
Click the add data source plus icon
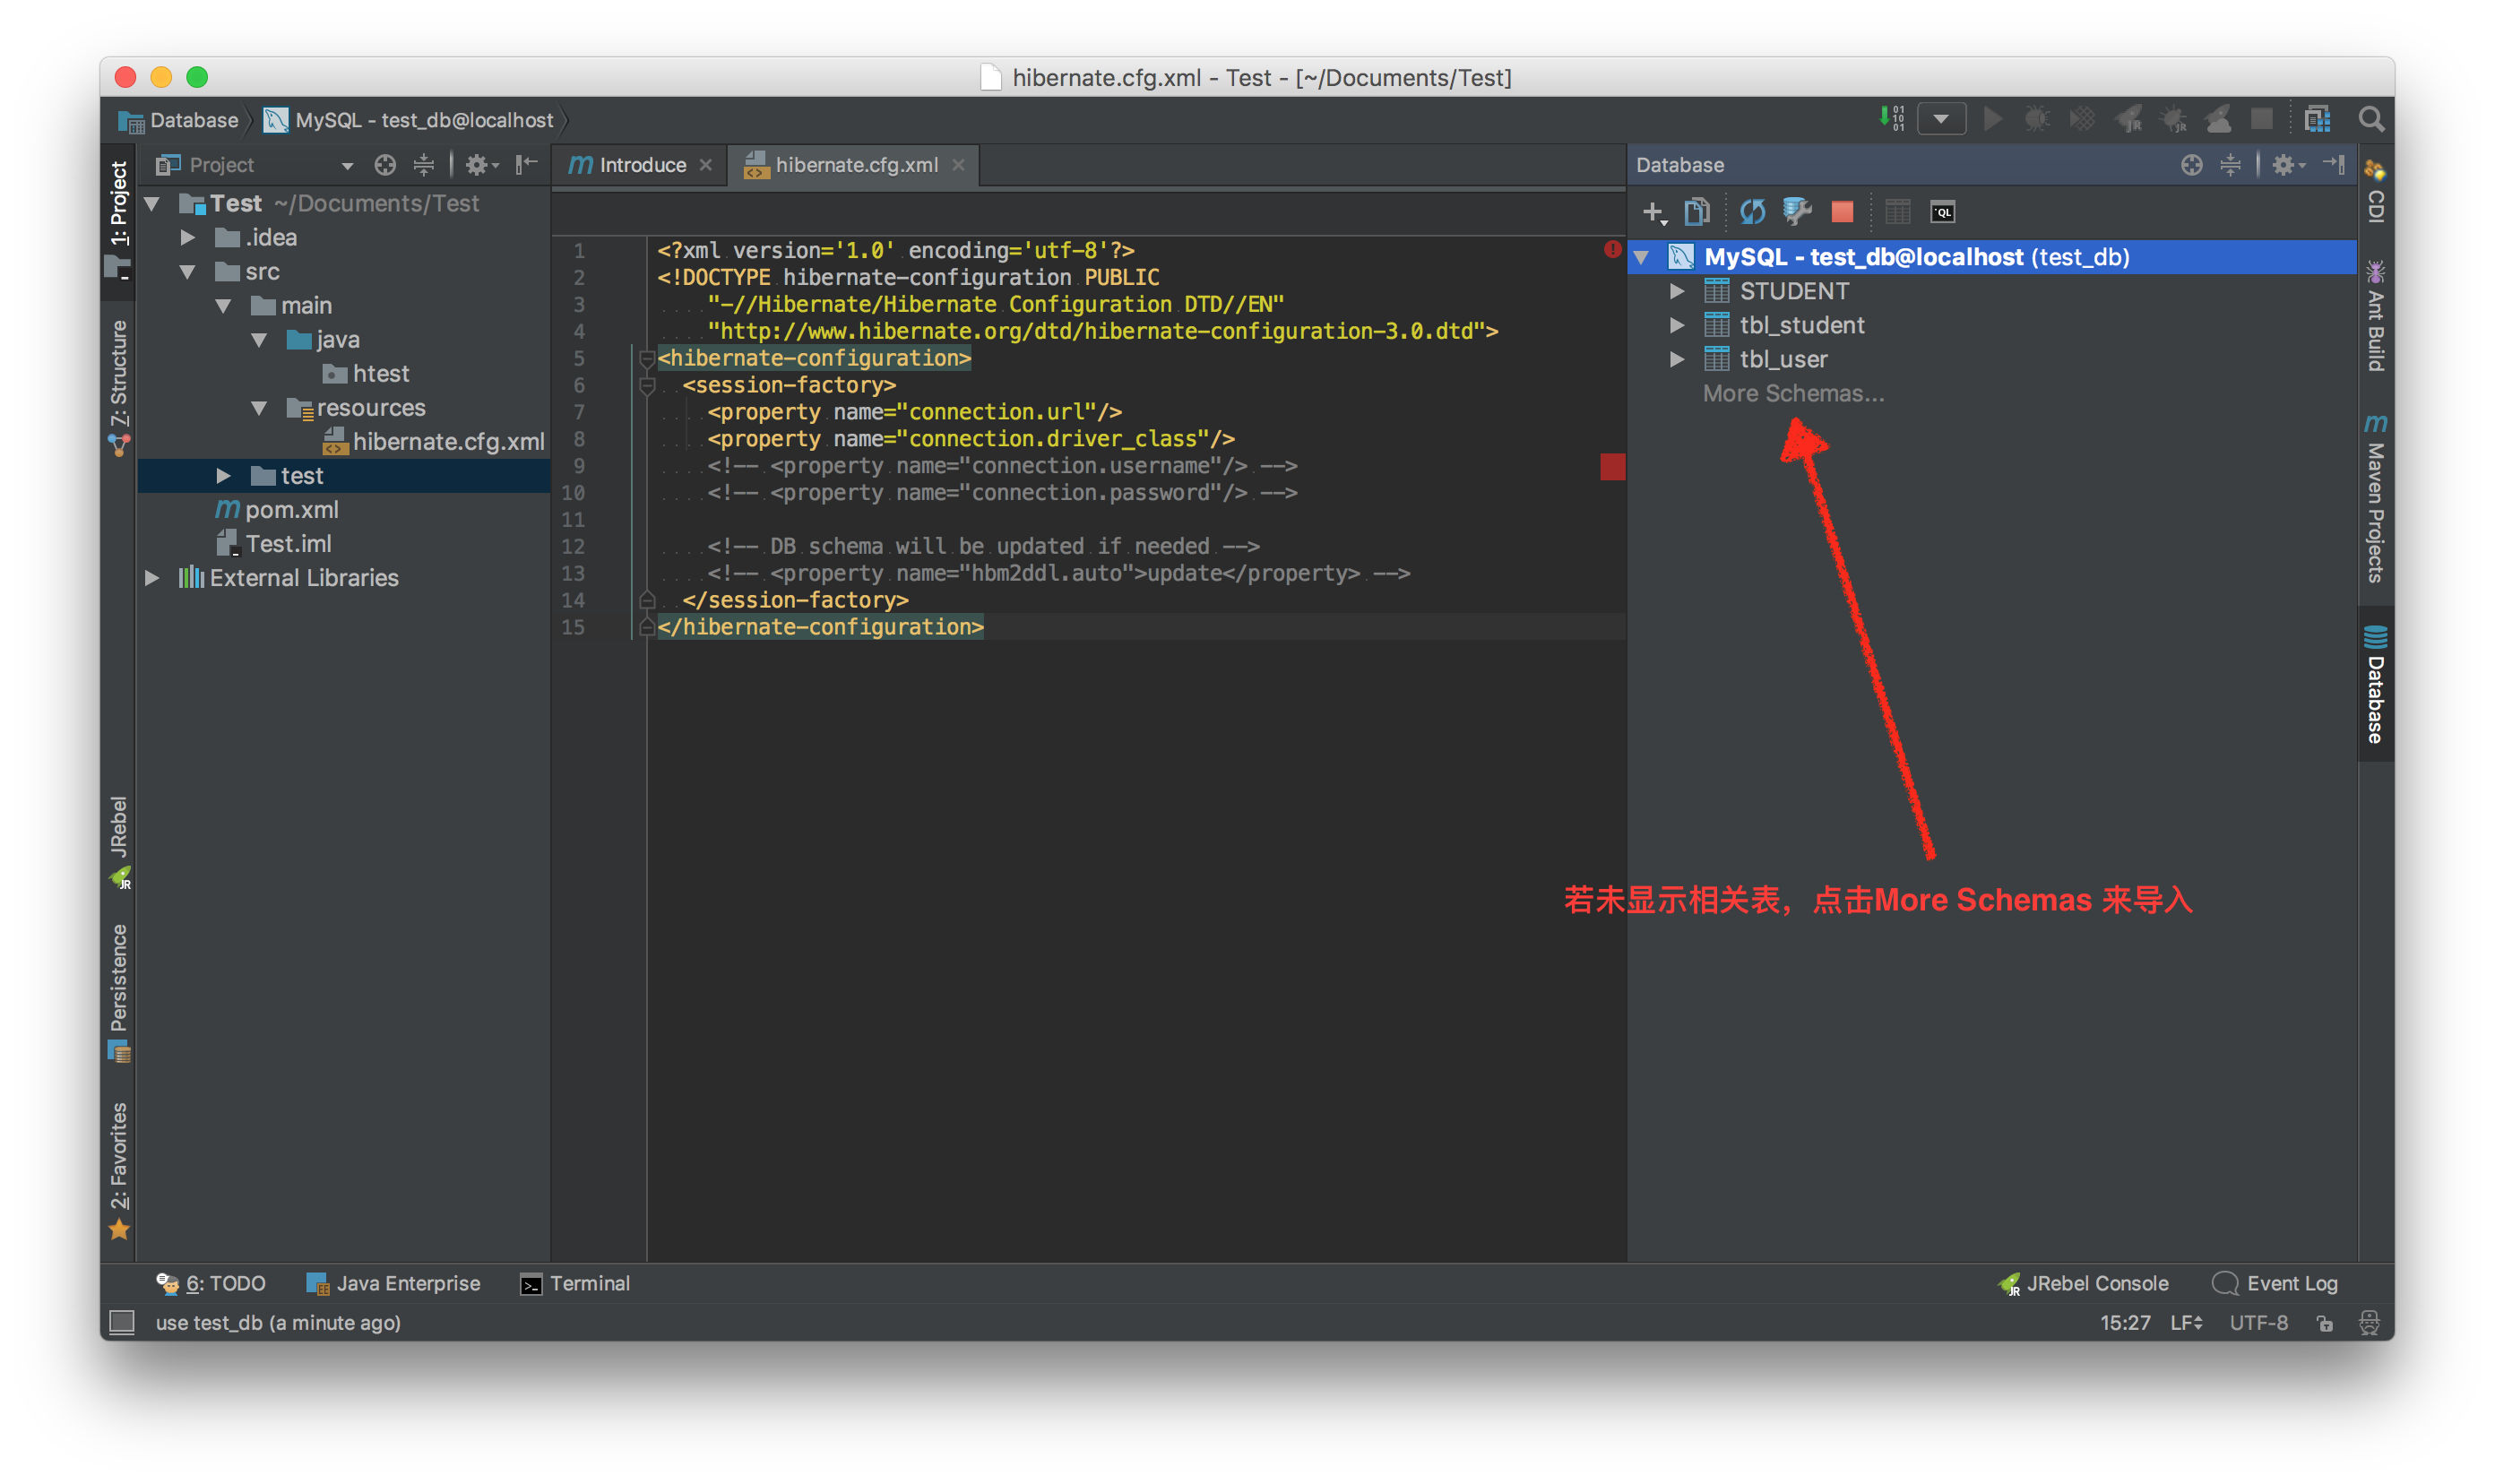1654,212
